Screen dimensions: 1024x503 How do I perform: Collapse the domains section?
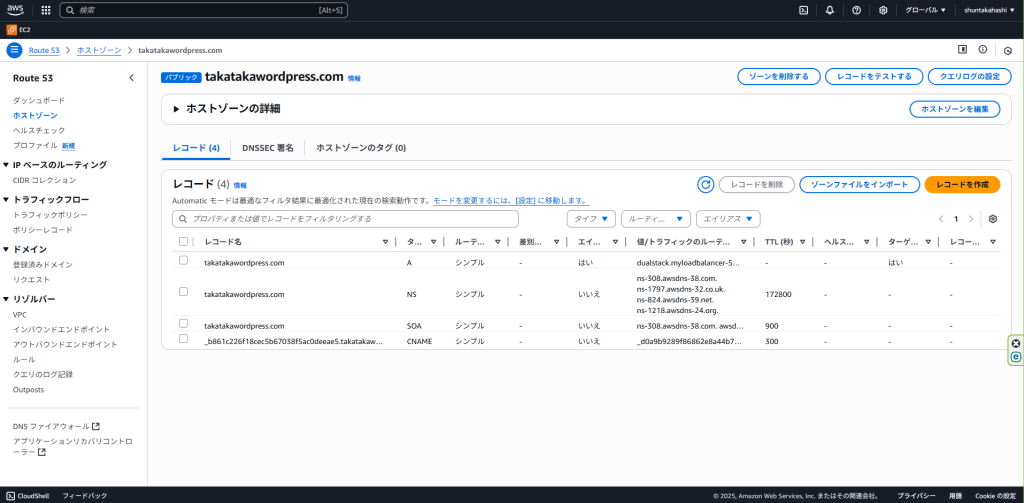(7, 250)
